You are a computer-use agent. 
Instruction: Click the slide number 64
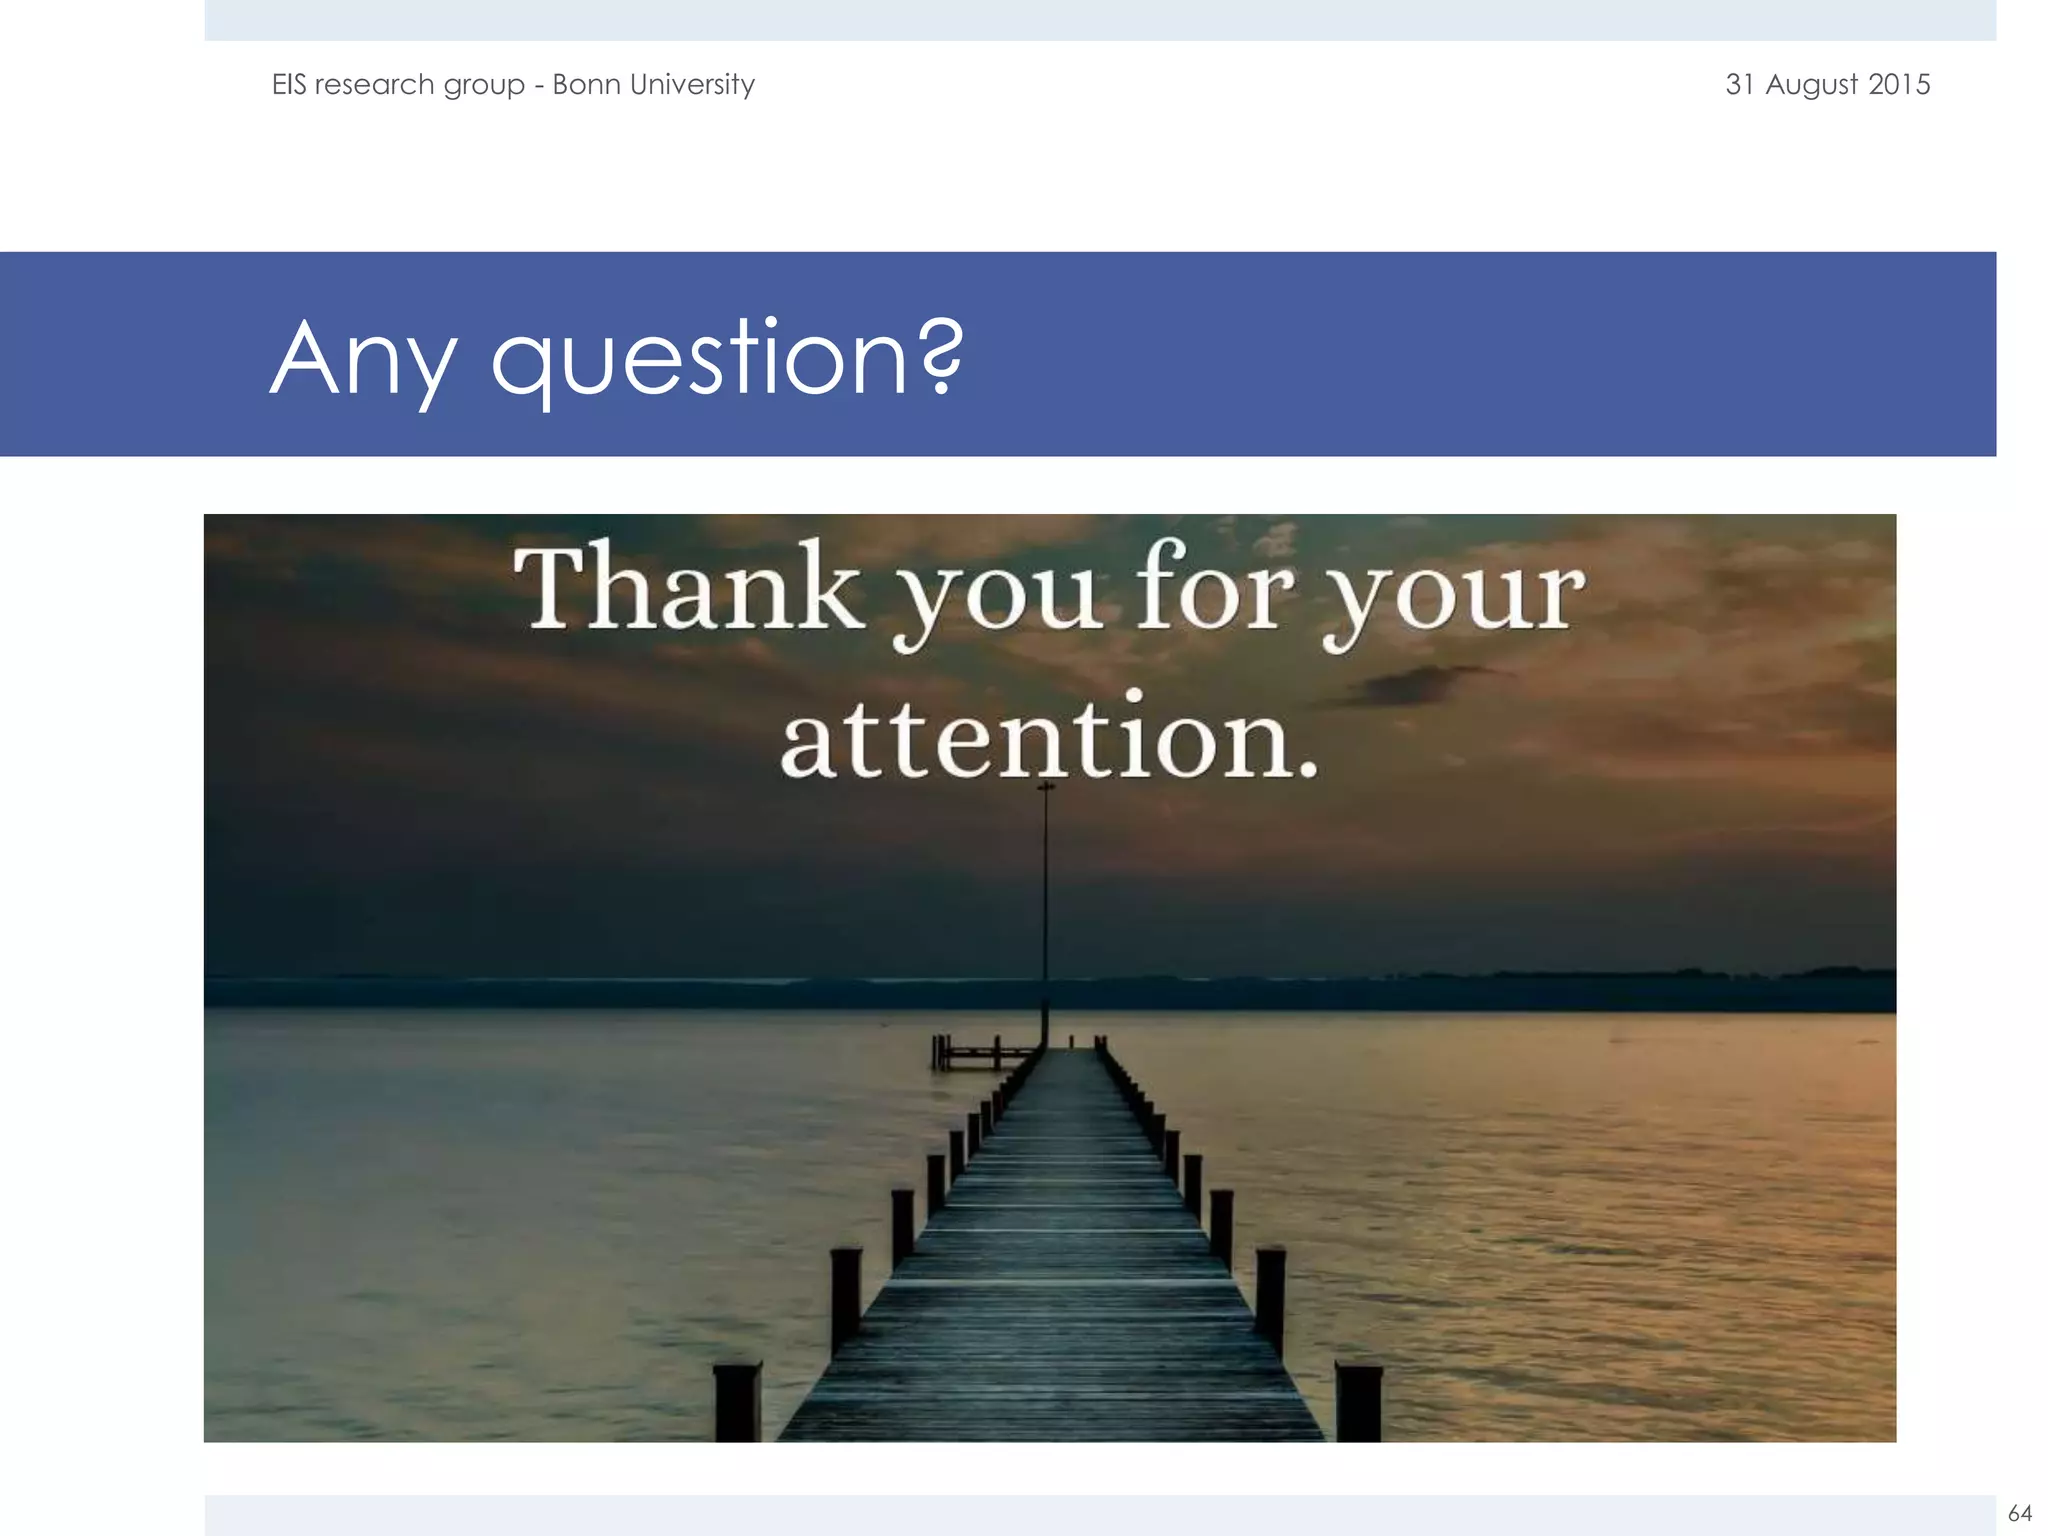(2020, 1513)
